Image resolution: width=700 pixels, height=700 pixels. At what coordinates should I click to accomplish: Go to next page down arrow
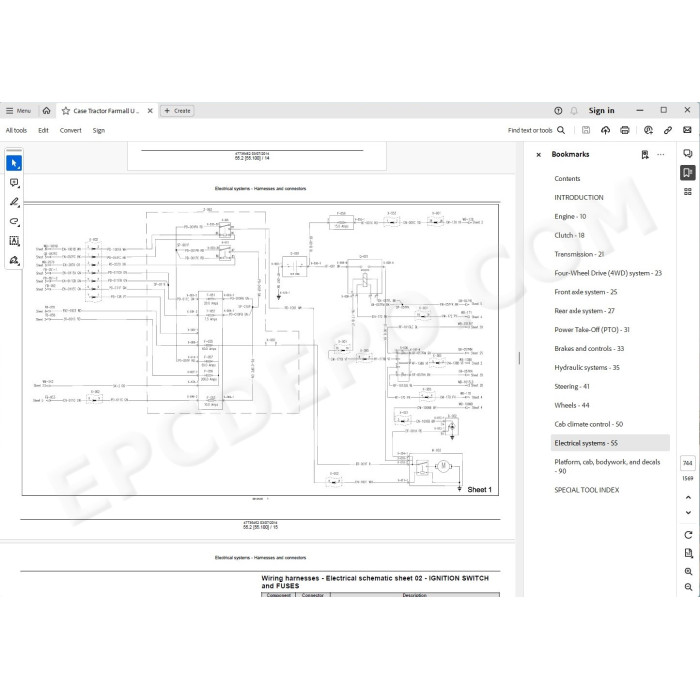[688, 512]
